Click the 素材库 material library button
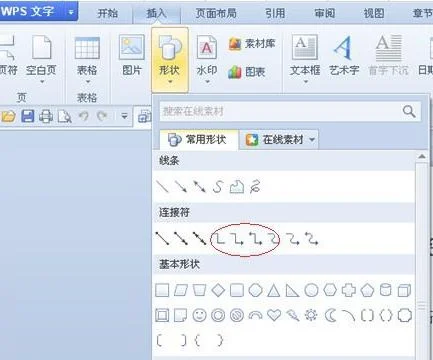The width and height of the screenshot is (433, 360). [x=252, y=44]
